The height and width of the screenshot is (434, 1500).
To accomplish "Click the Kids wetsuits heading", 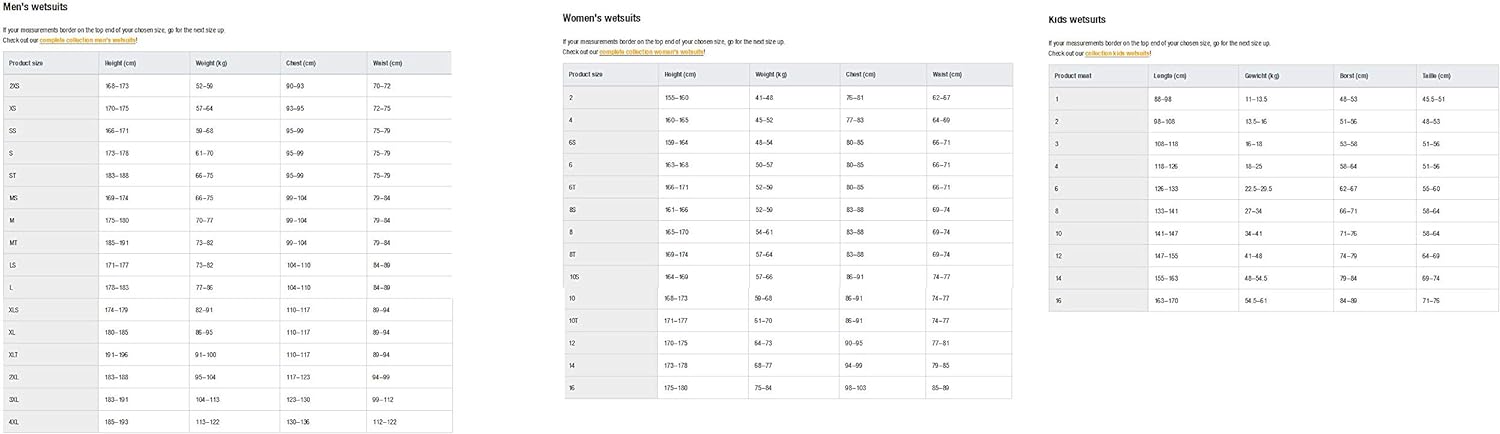I will 1077,20.
